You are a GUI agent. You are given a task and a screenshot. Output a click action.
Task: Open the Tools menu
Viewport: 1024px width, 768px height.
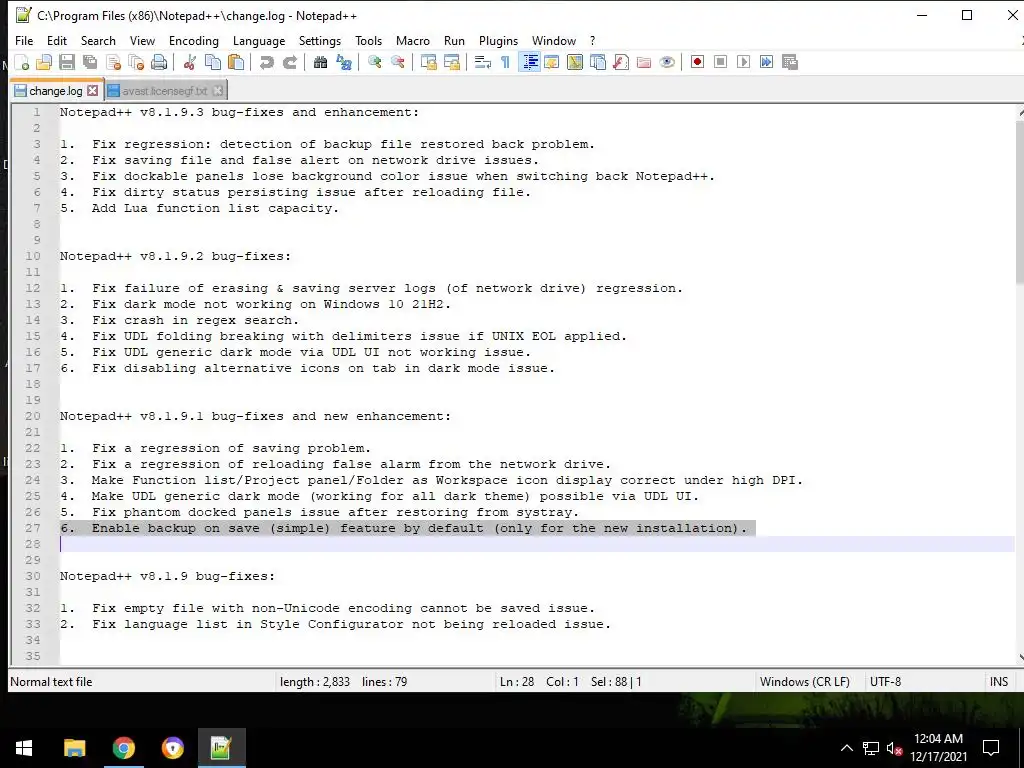[368, 40]
